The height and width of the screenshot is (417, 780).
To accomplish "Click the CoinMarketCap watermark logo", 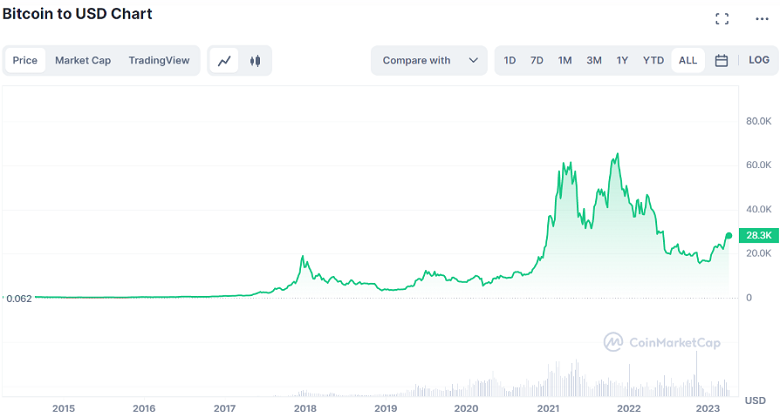I will point(663,342).
